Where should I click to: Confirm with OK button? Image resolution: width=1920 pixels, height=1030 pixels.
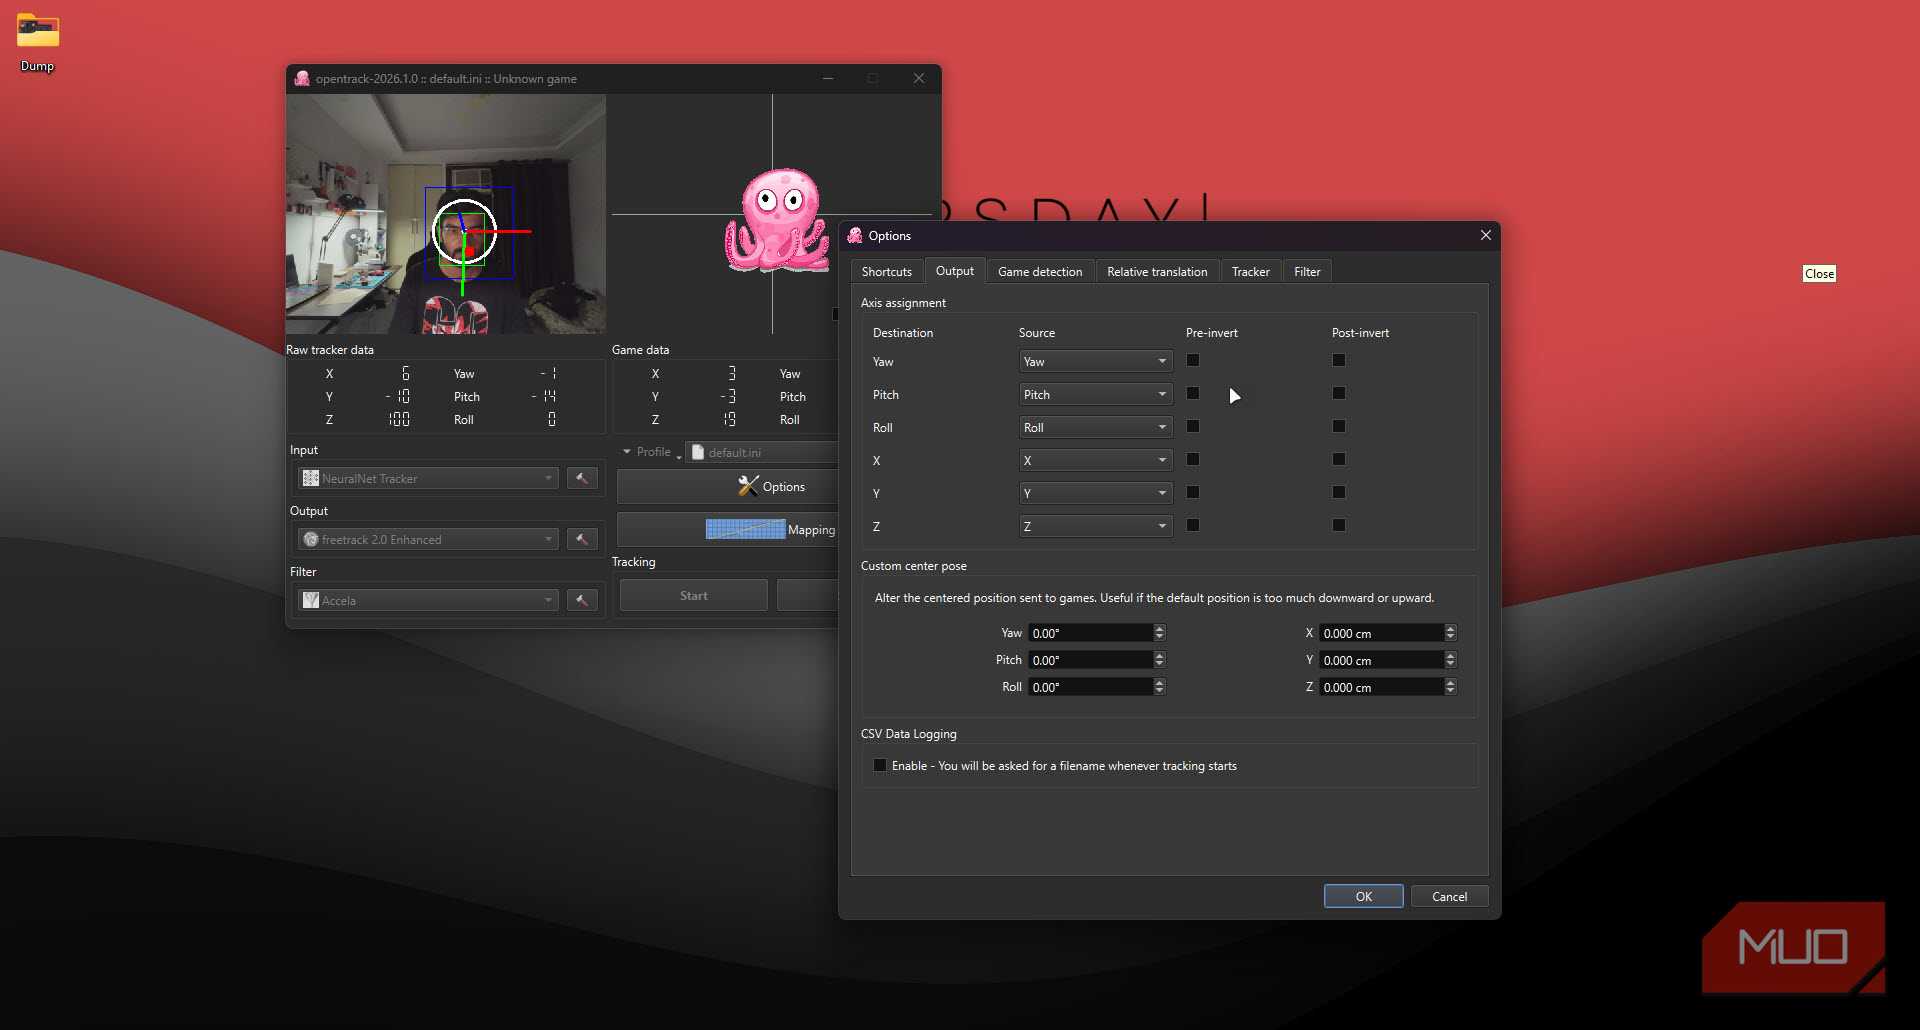click(x=1364, y=896)
